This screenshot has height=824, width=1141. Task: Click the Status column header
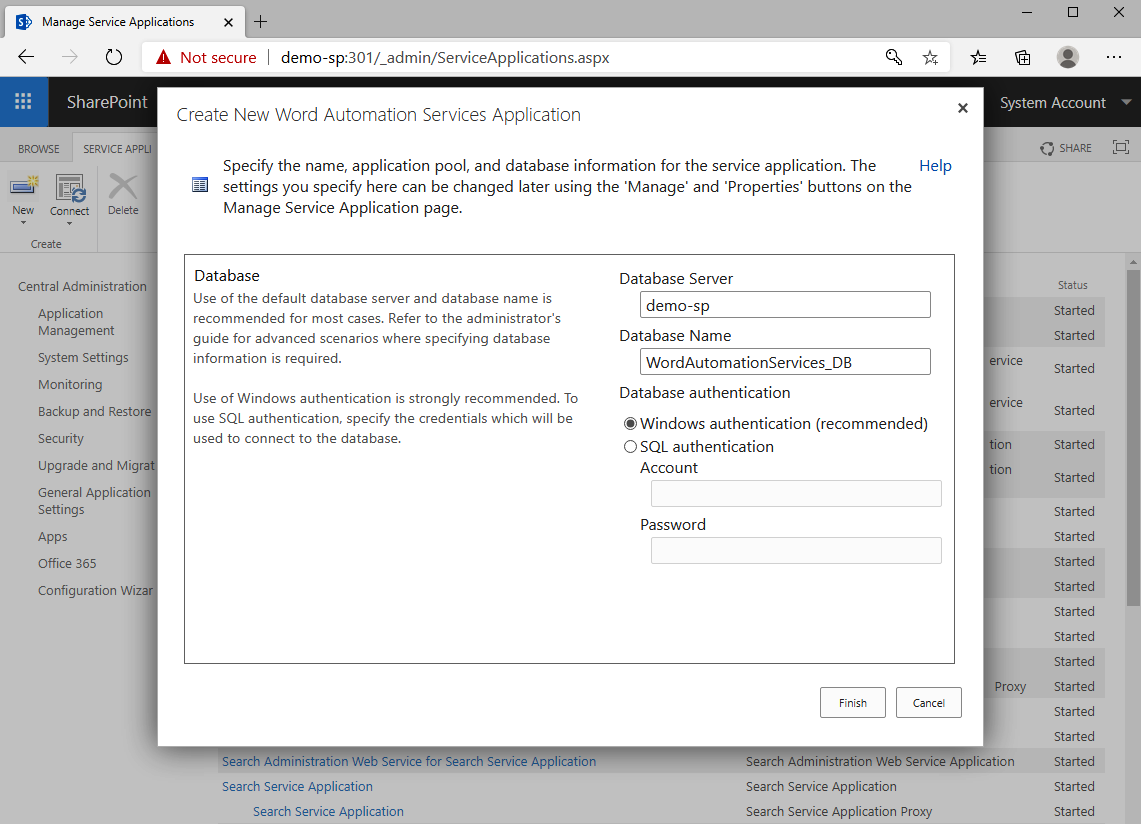(1073, 285)
